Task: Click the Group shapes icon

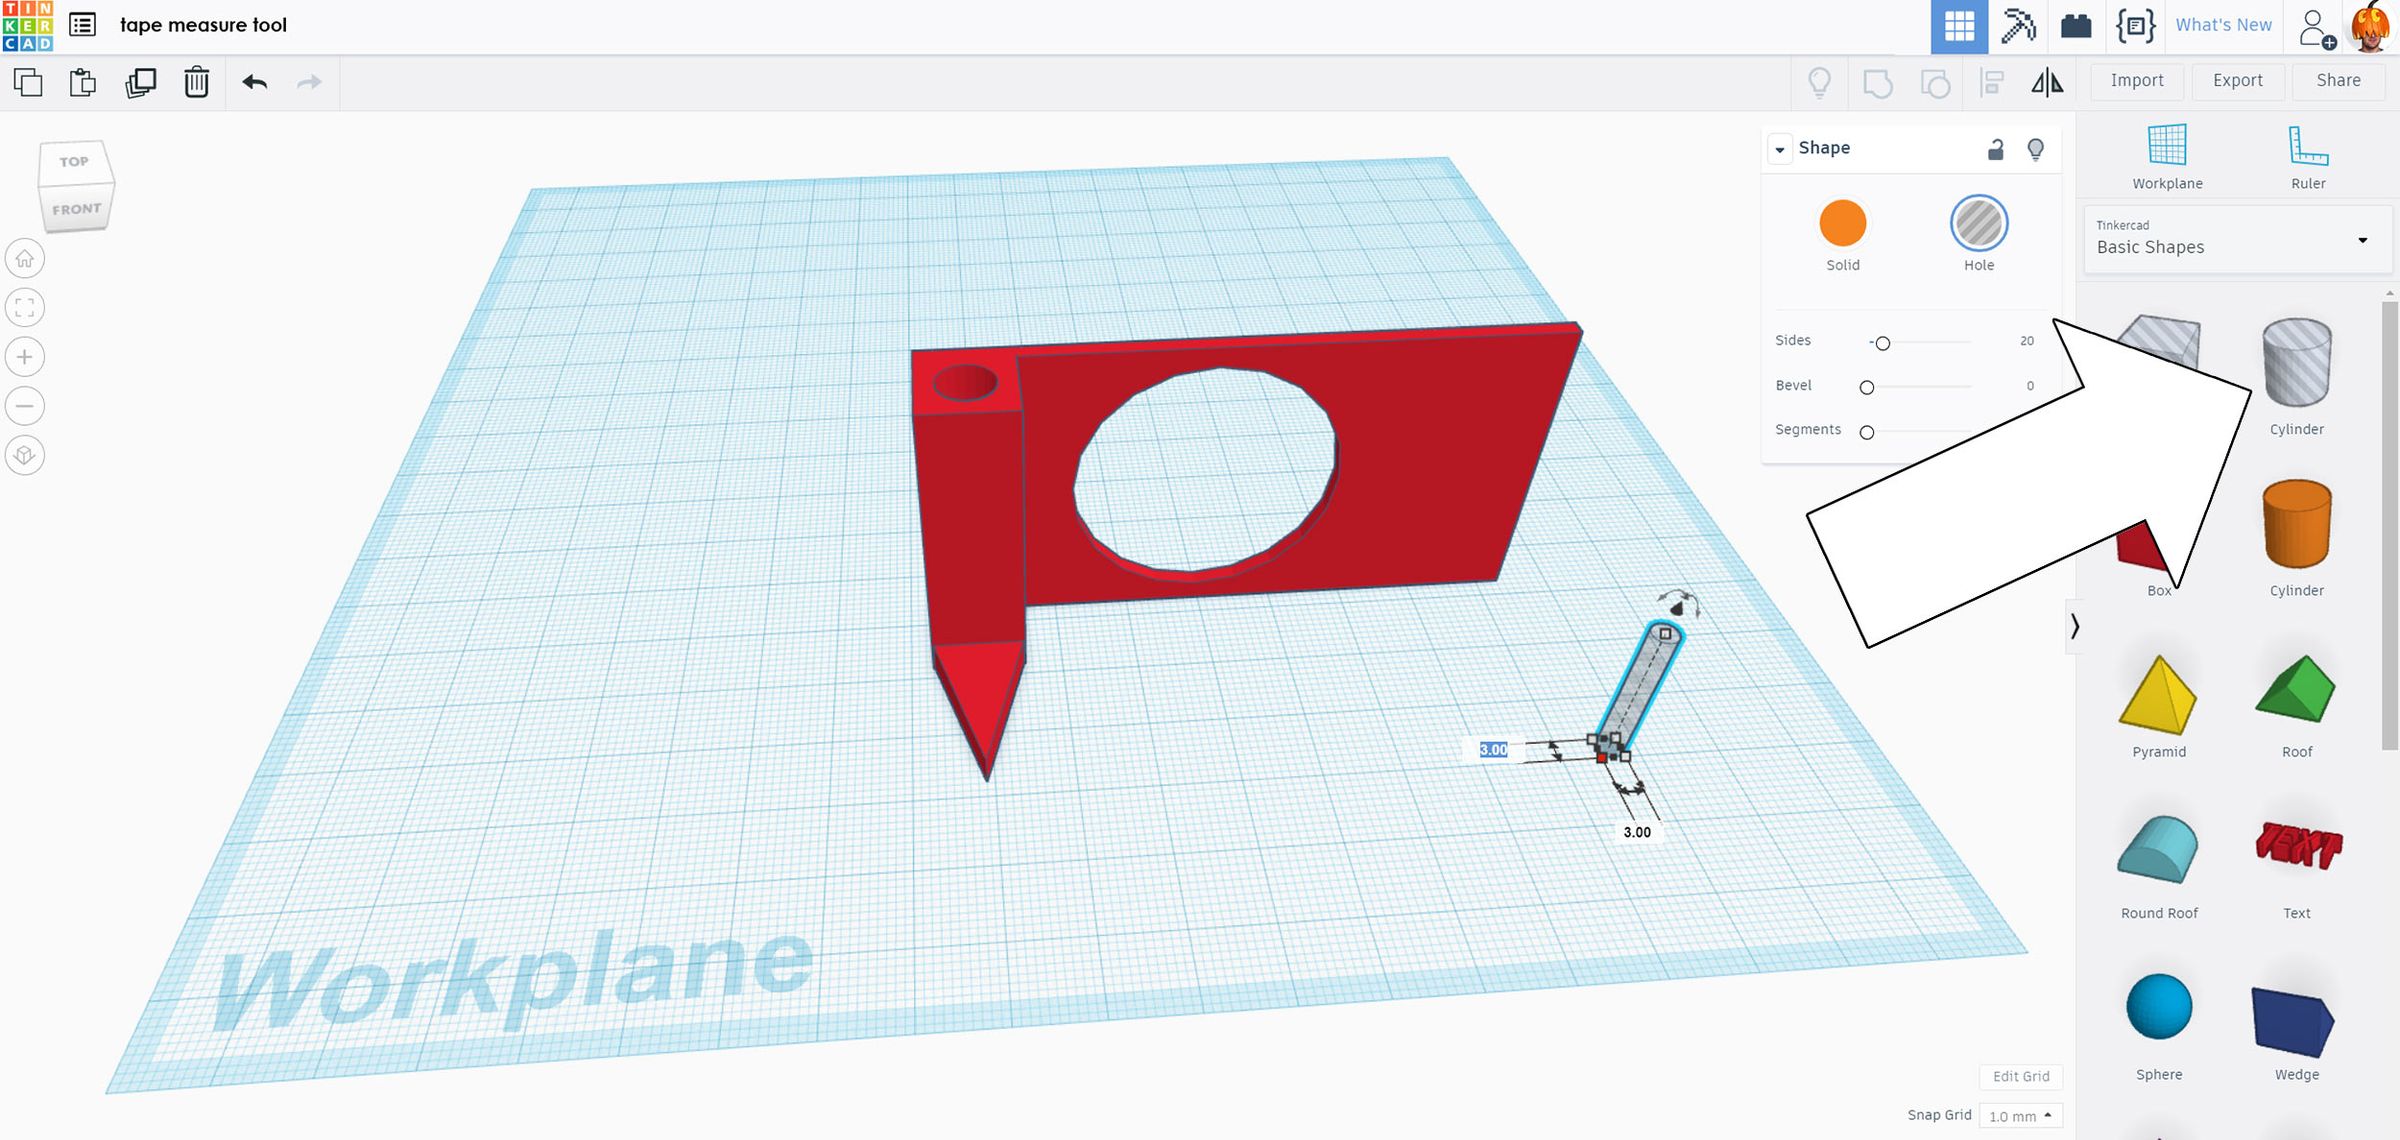Action: coord(1878,83)
